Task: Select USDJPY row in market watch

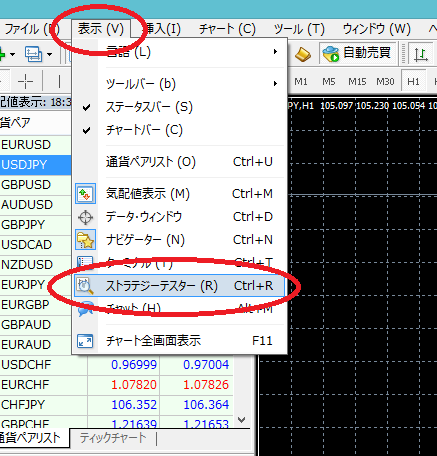Action: point(35,165)
